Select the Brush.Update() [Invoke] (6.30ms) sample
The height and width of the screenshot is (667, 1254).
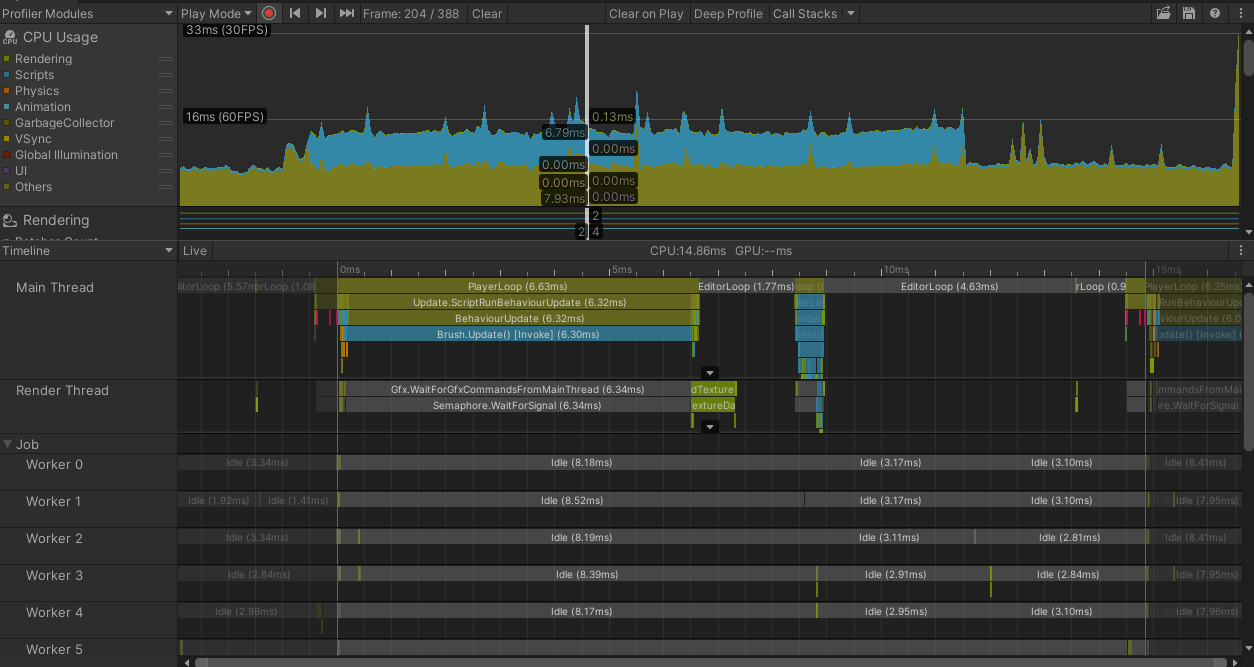pyautogui.click(x=518, y=334)
